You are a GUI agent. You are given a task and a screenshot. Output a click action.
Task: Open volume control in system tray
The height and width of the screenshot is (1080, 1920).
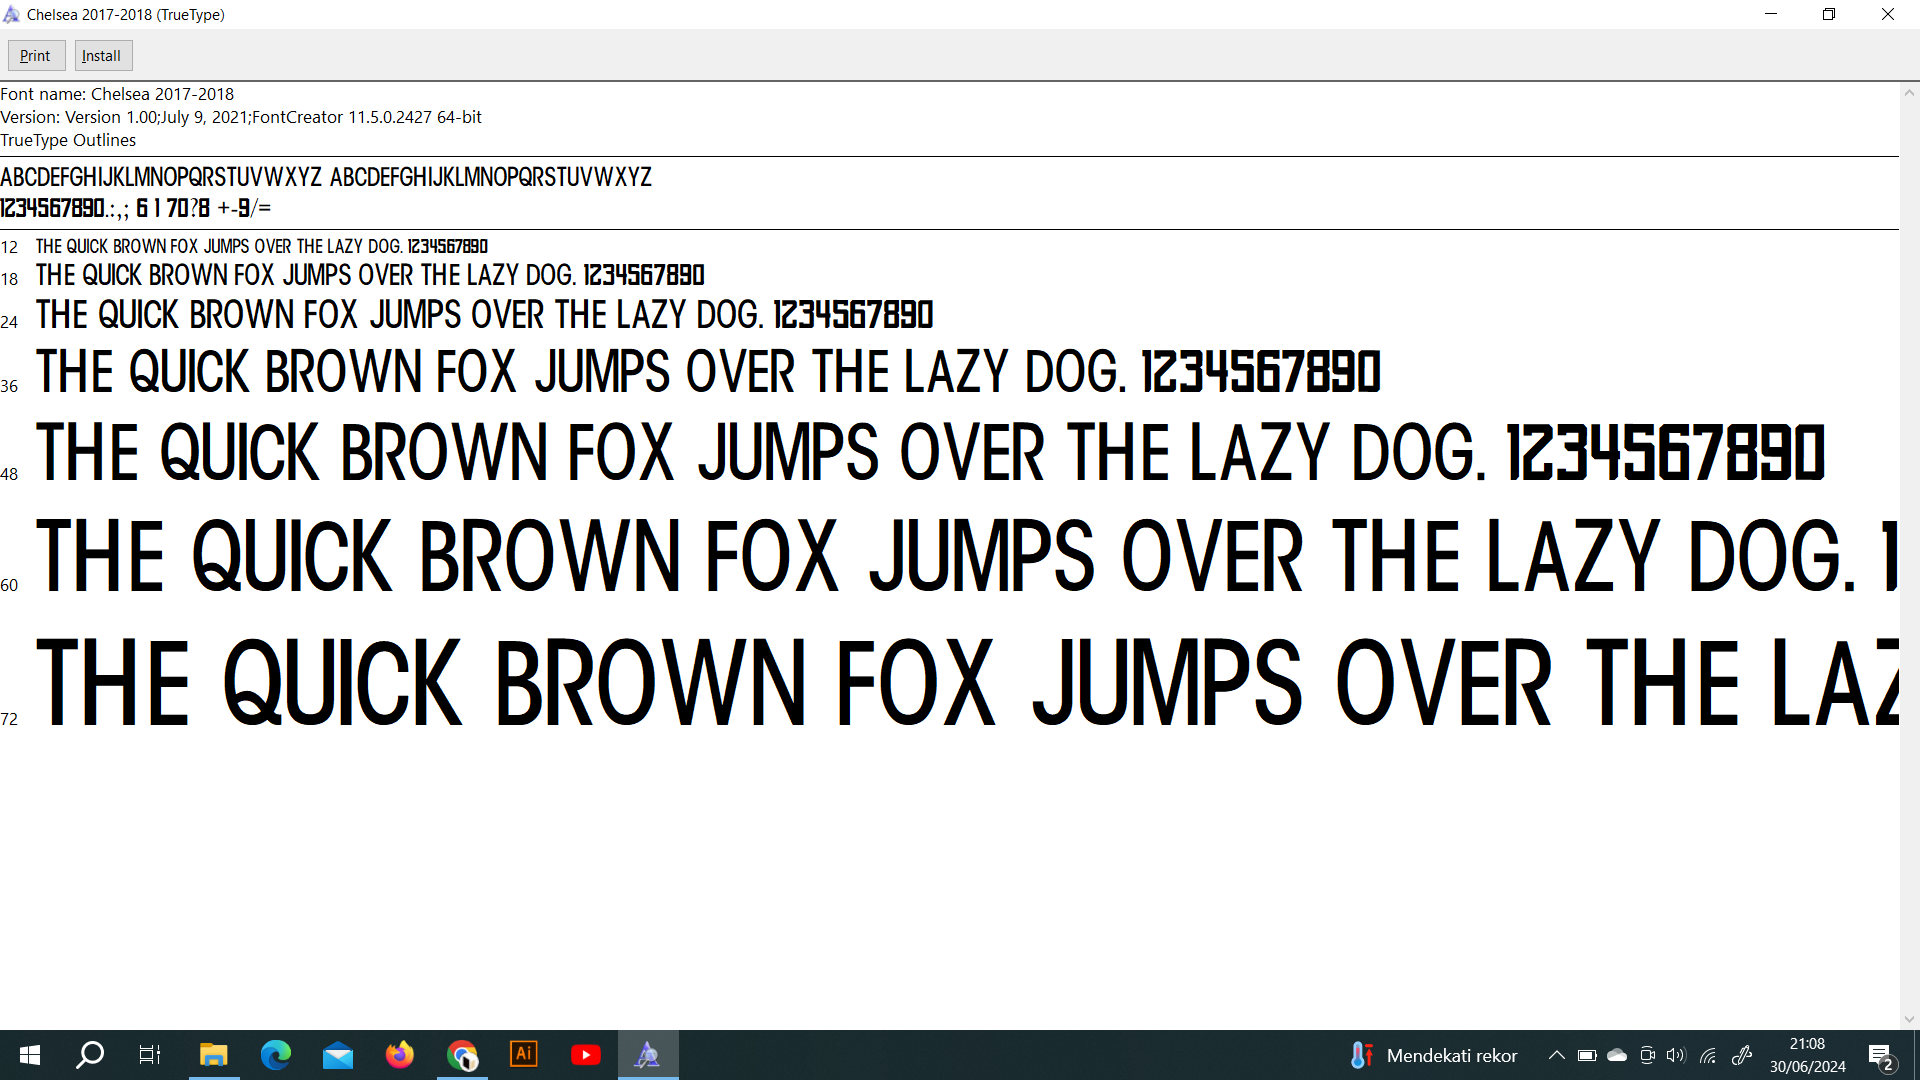pos(1677,1055)
